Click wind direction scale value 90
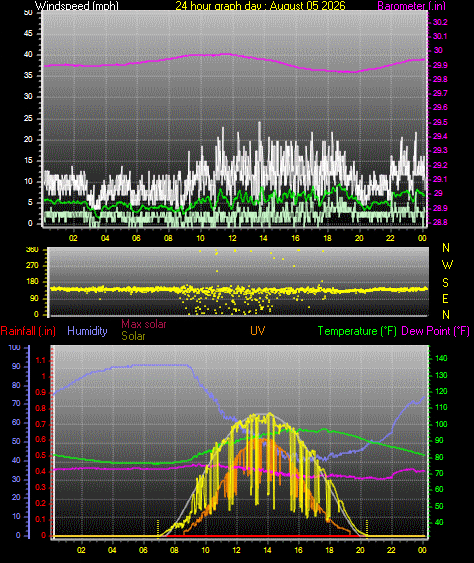The width and height of the screenshot is (474, 563). pyautogui.click(x=34, y=298)
